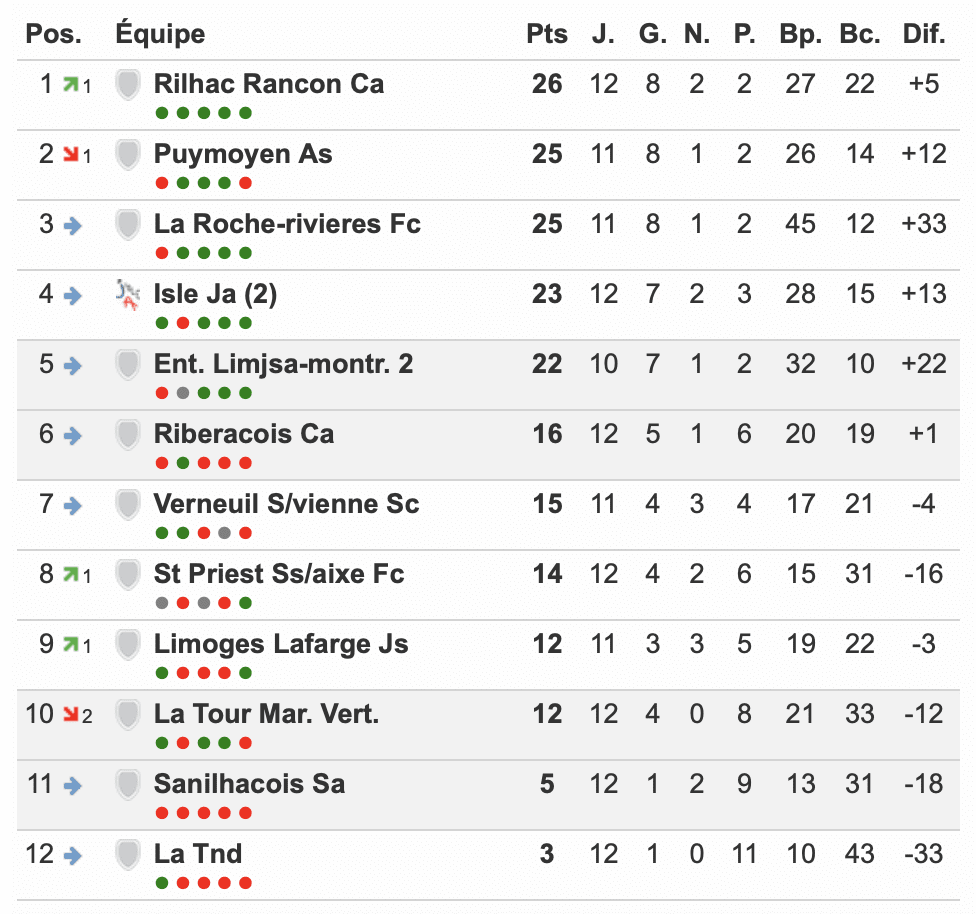
Task: Click the St Priest Ss/aixe Fc team name
Action: 279,574
